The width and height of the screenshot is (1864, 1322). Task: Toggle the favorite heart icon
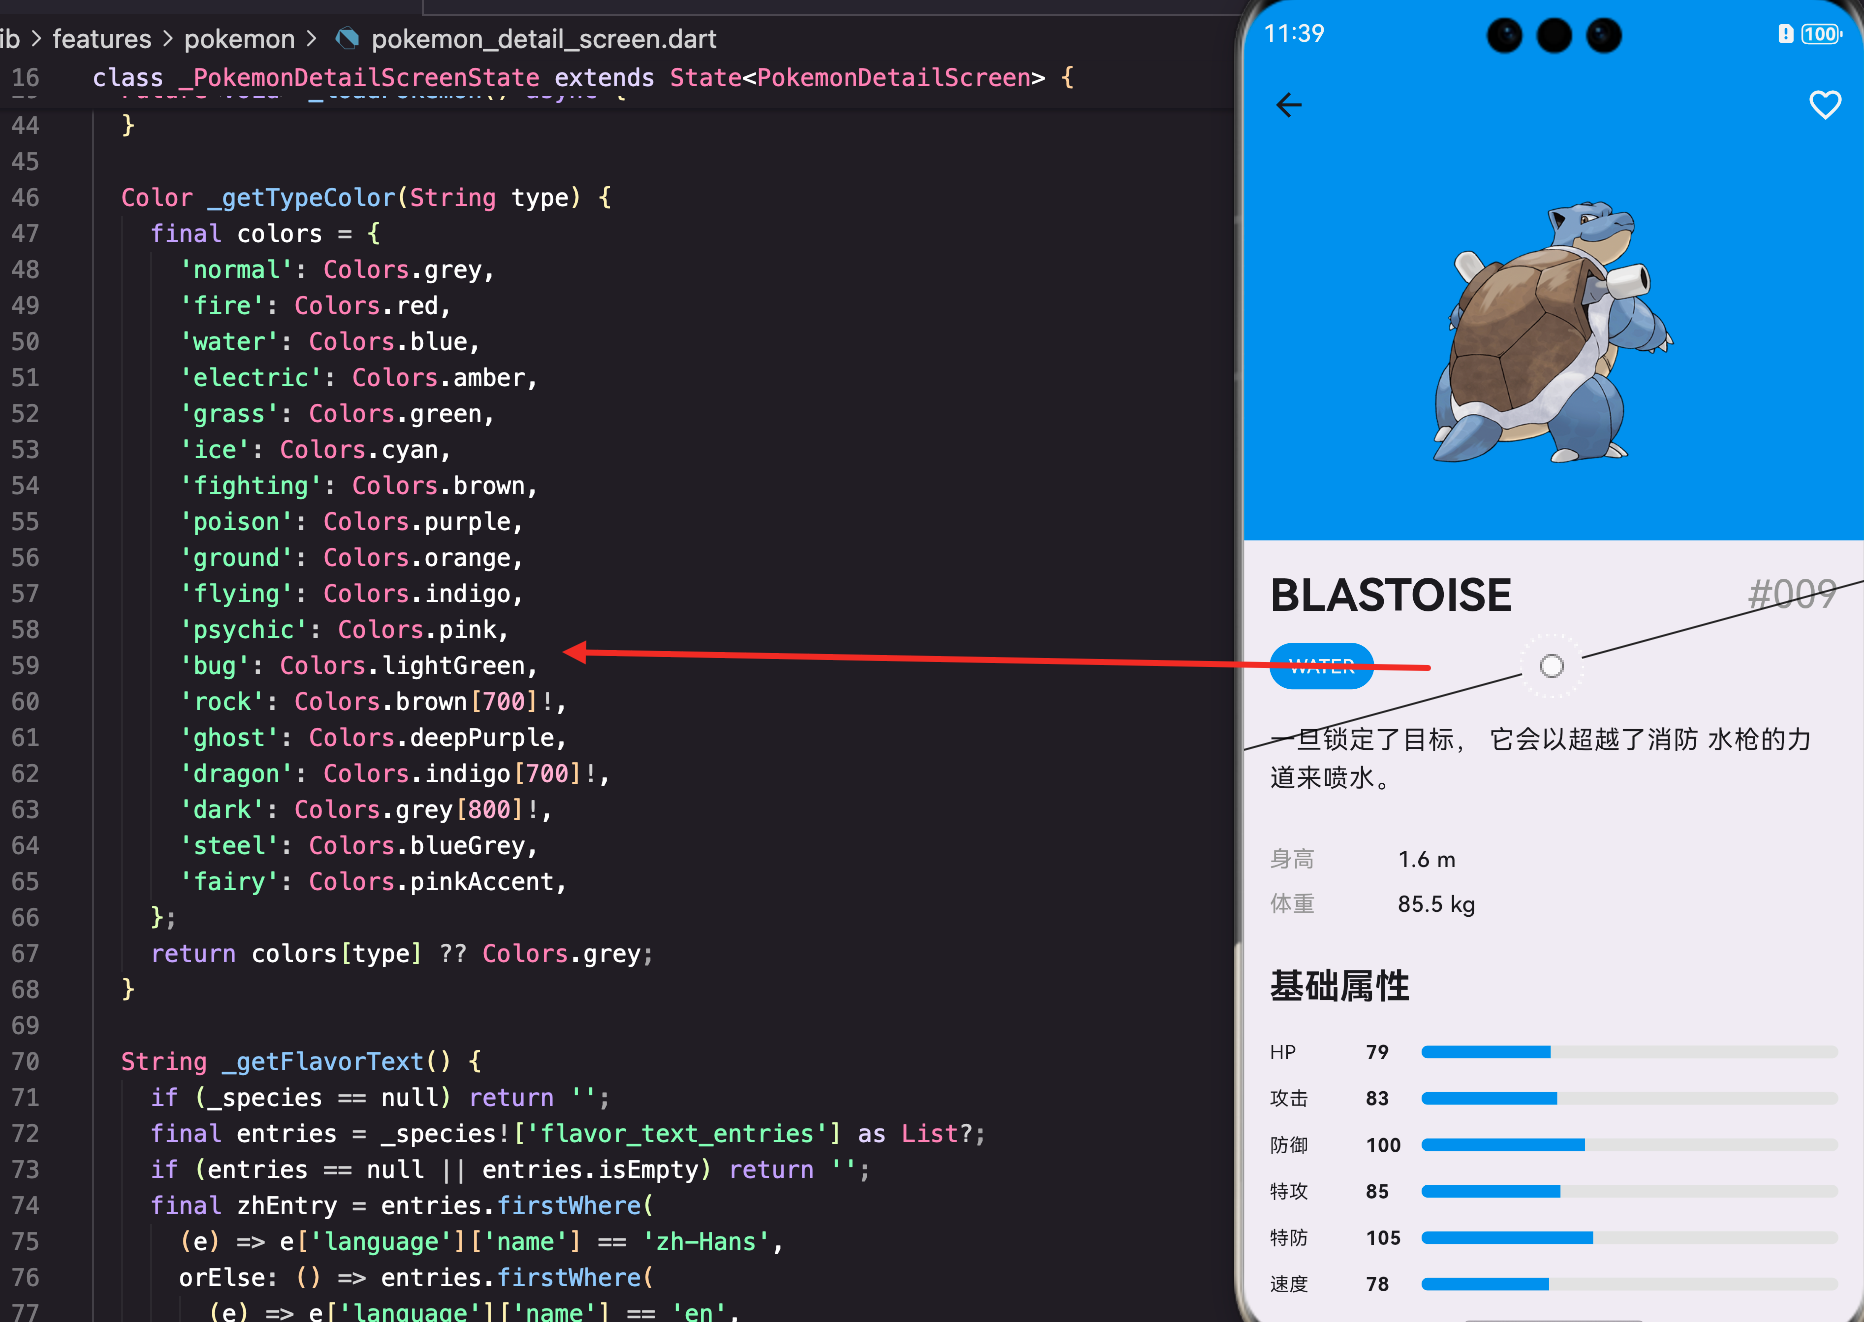coord(1825,105)
